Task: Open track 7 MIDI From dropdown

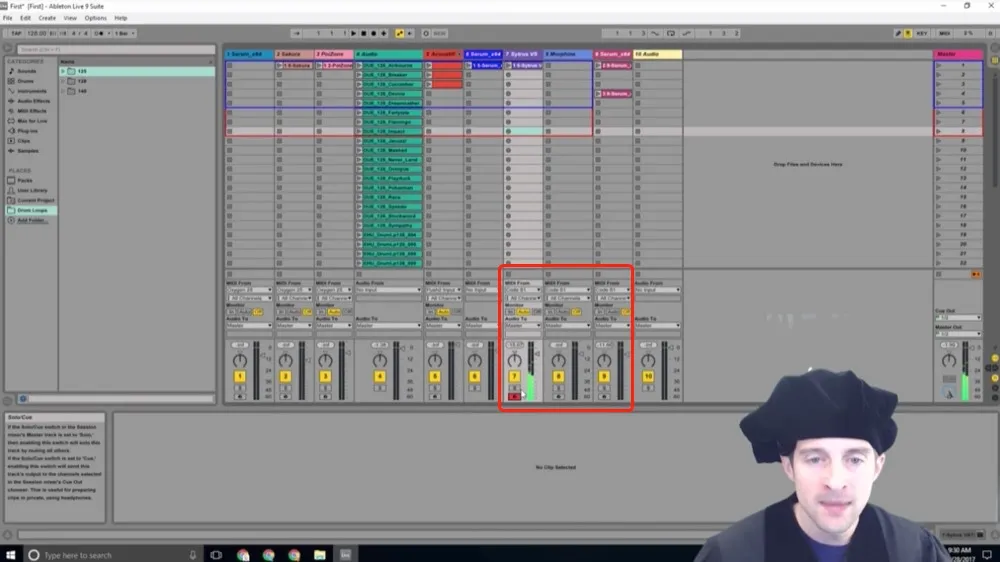Action: point(523,290)
